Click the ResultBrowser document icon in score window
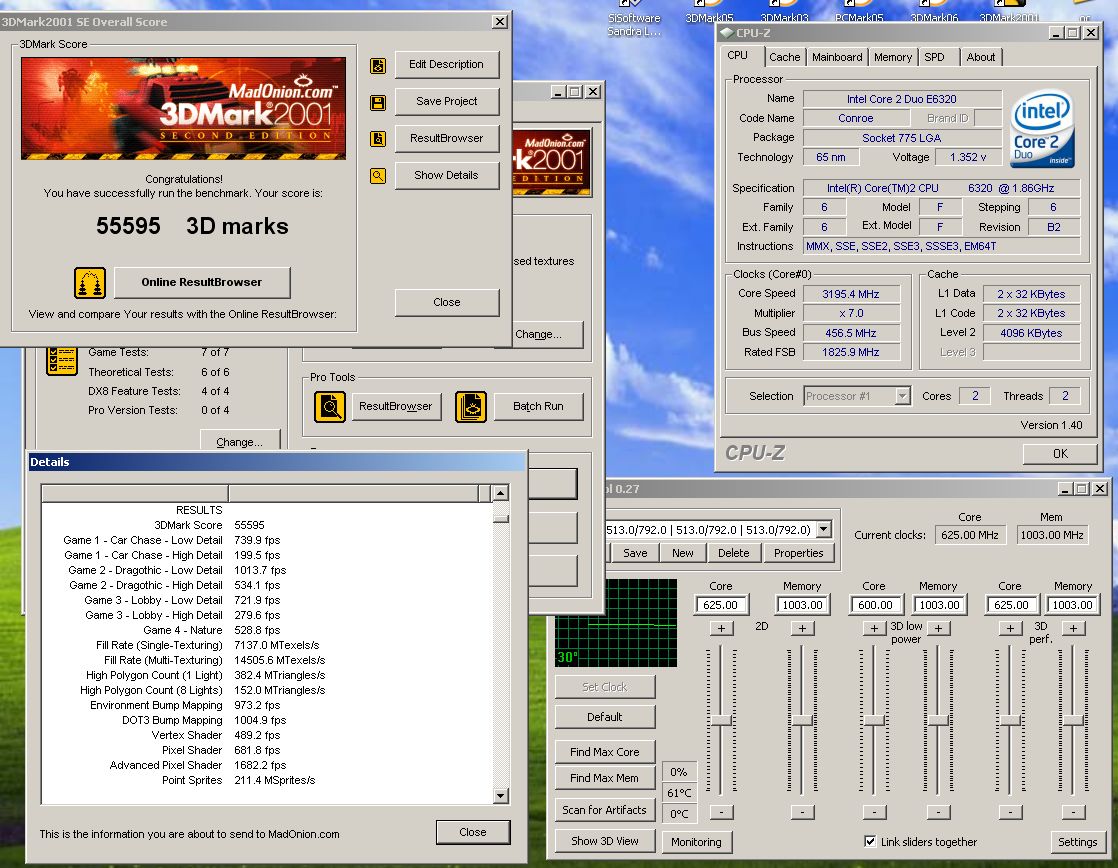This screenshot has height=868, width=1118. 378,138
